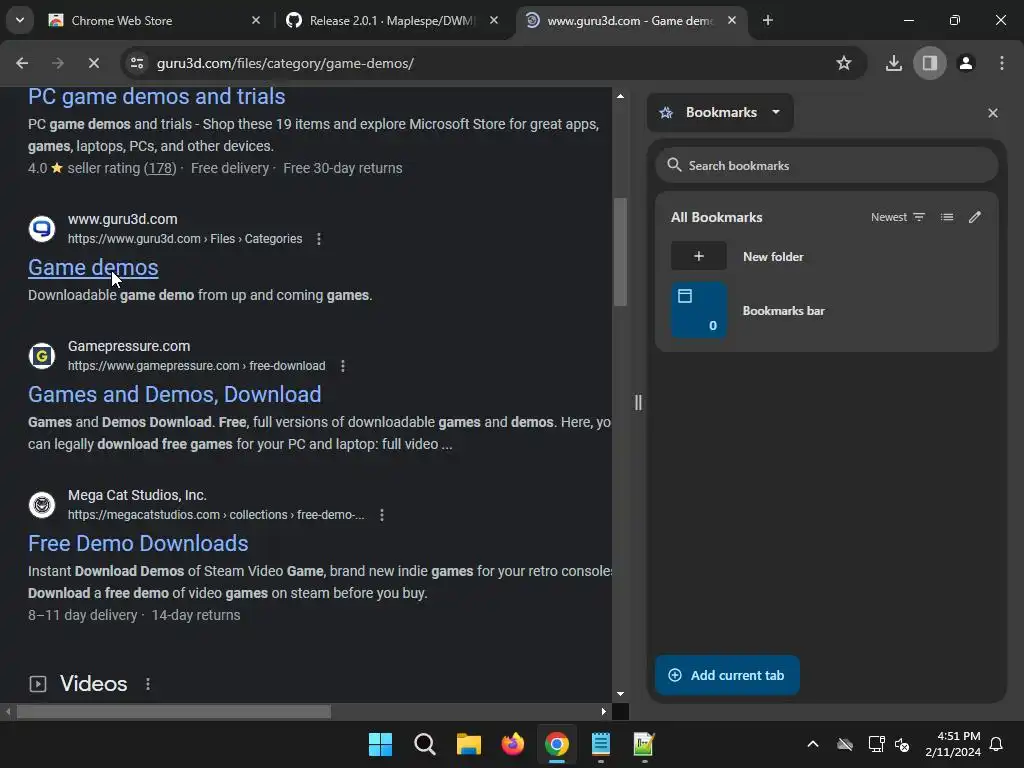
Task: Open the clock showing 4:51 PM
Action: [953, 744]
